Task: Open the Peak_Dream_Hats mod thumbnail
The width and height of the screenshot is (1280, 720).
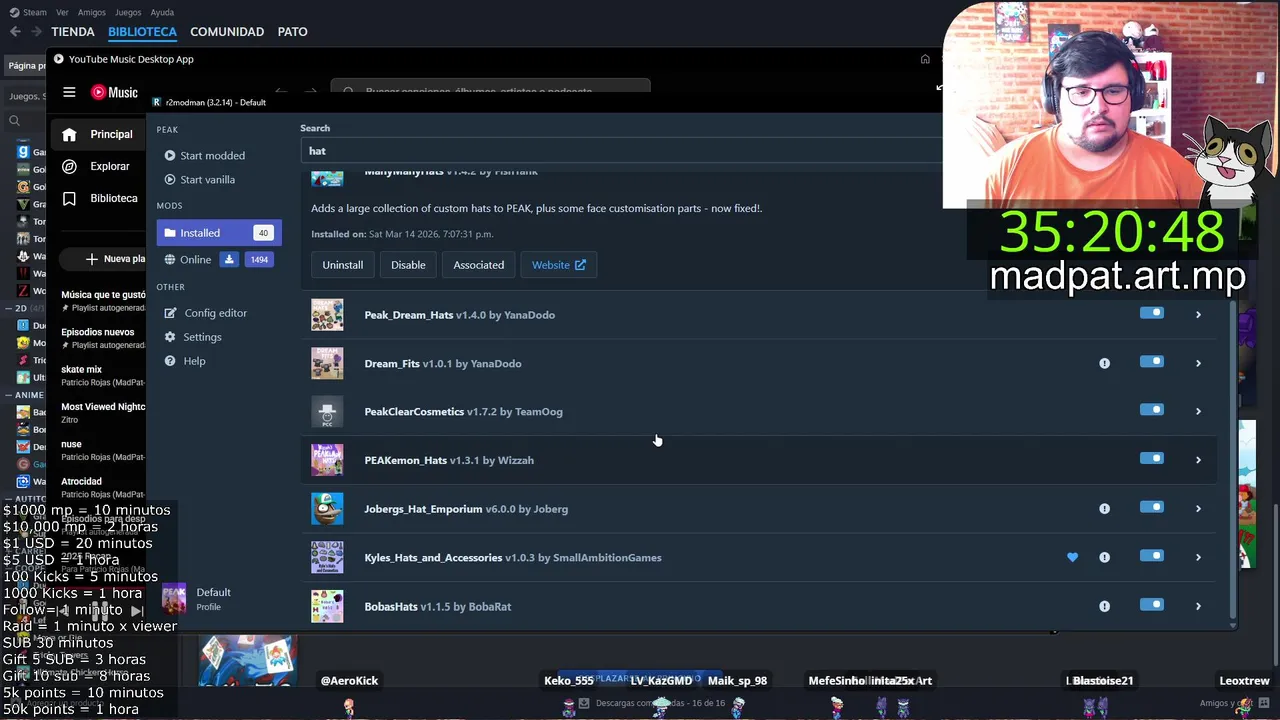Action: [x=327, y=315]
